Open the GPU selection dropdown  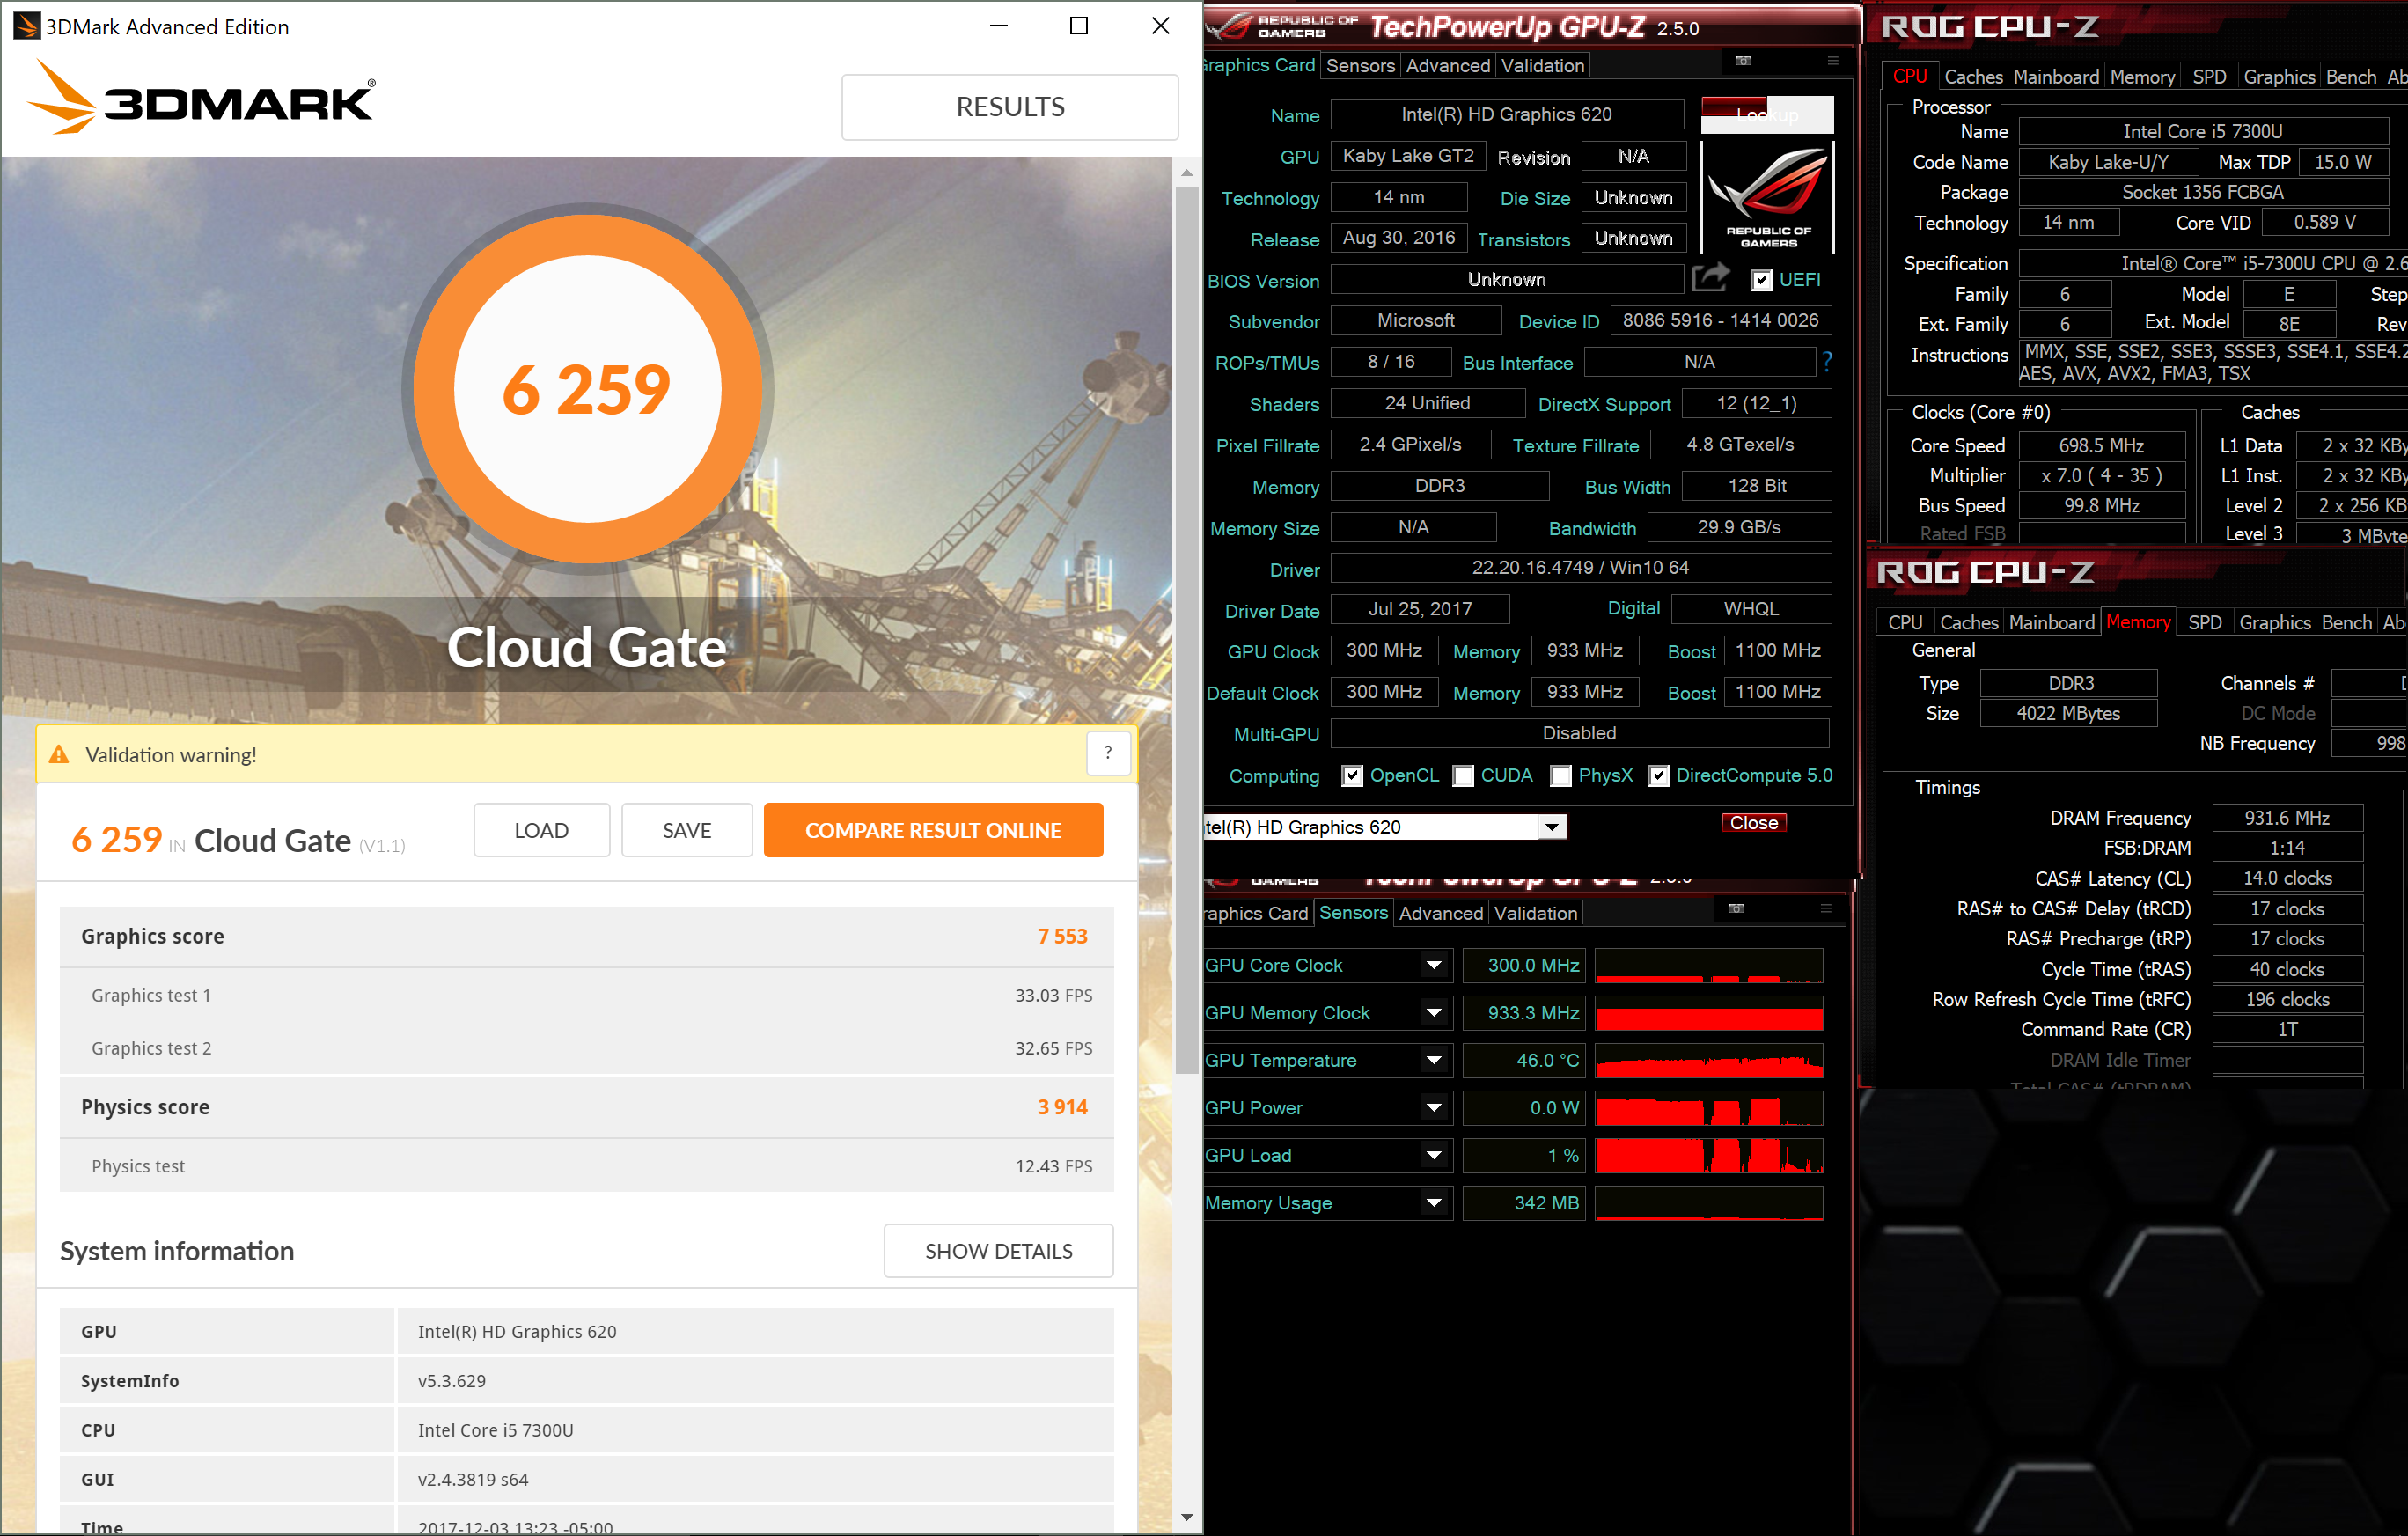tap(1552, 827)
